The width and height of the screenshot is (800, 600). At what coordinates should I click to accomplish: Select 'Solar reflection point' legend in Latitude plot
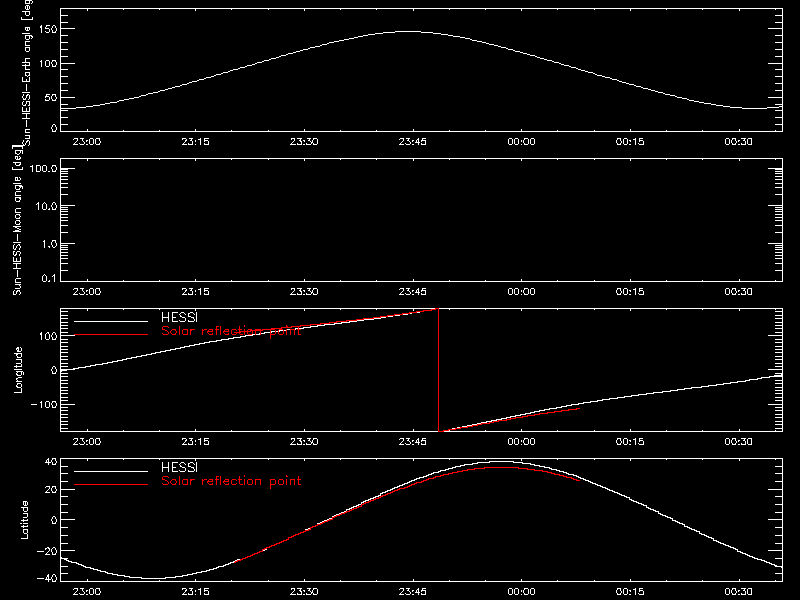(x=231, y=481)
